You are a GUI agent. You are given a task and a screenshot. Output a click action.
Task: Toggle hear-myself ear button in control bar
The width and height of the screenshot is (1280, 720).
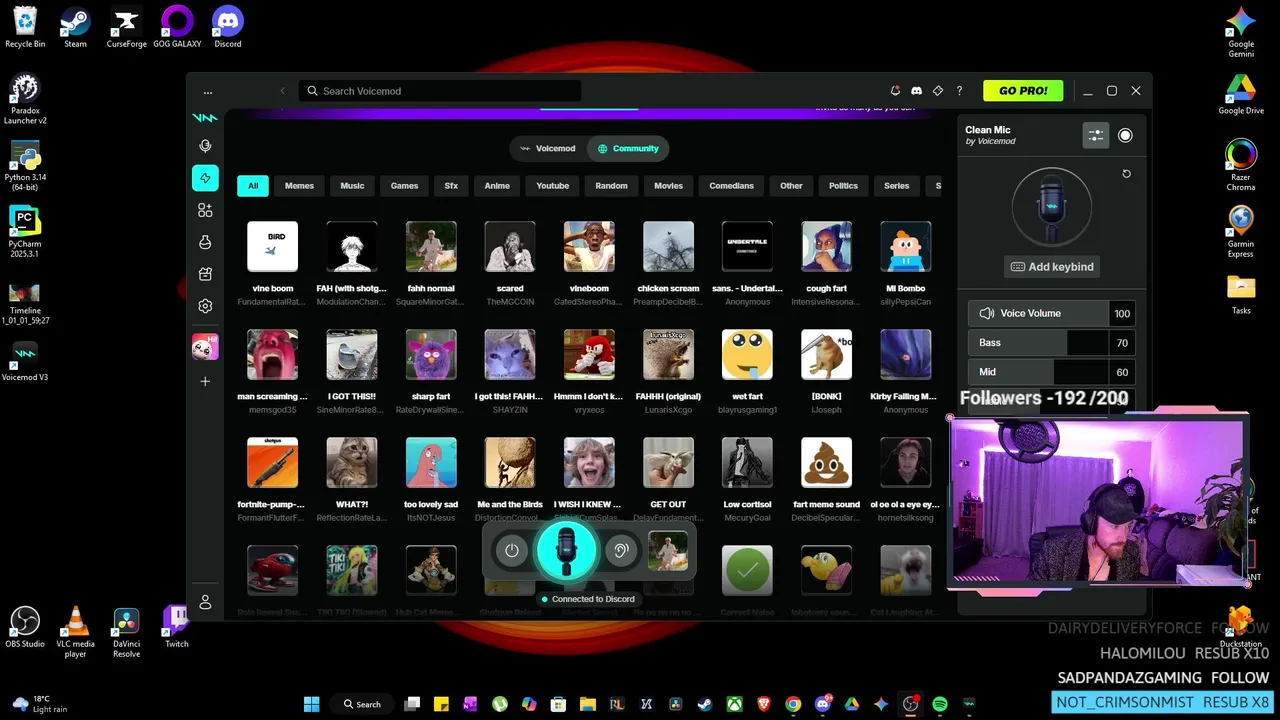(x=621, y=550)
